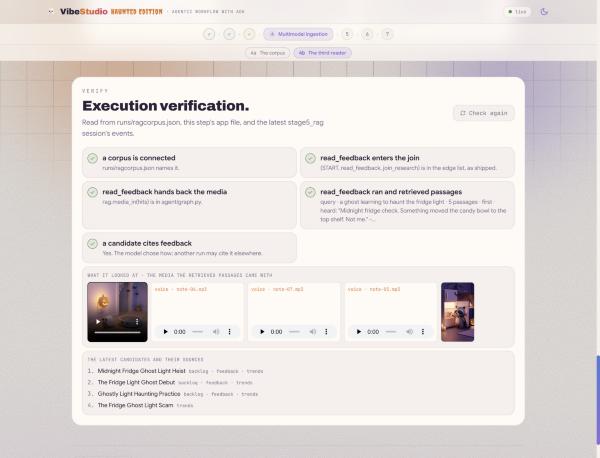Play the pumpkin video thumbnail
600x458 pixels.
point(98,322)
